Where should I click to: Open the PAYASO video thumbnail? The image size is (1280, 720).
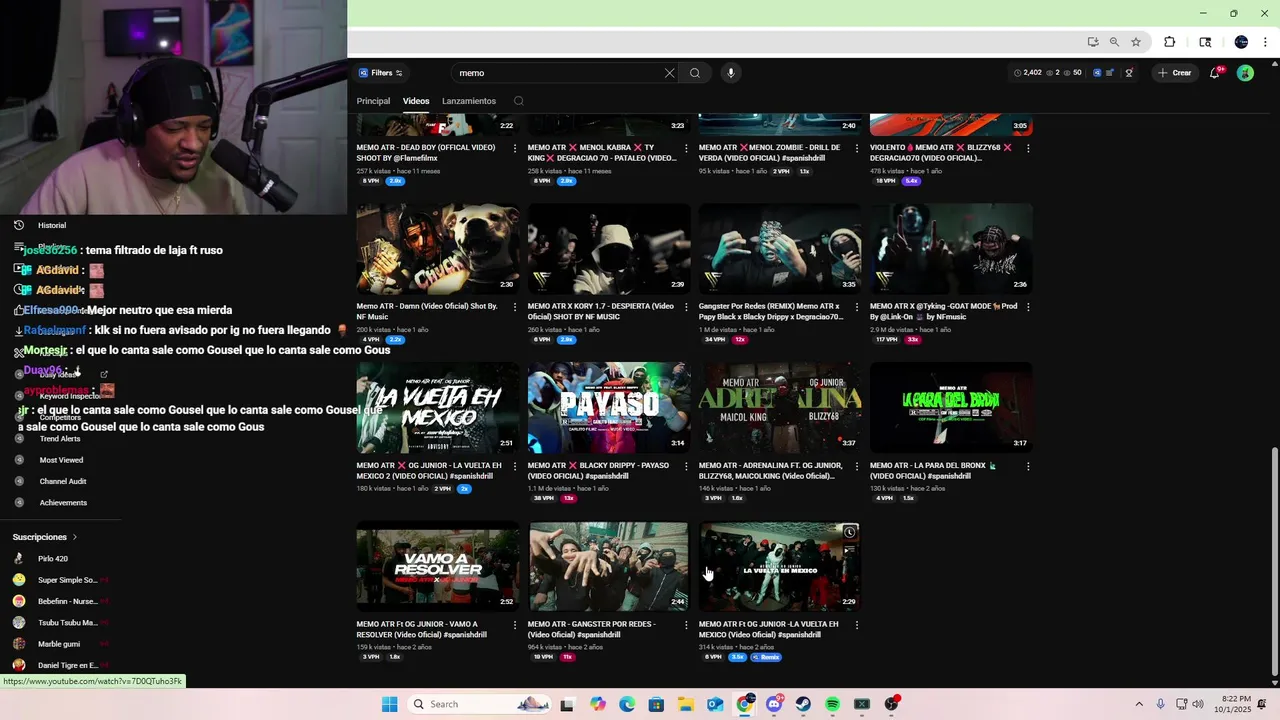pyautogui.click(x=609, y=407)
